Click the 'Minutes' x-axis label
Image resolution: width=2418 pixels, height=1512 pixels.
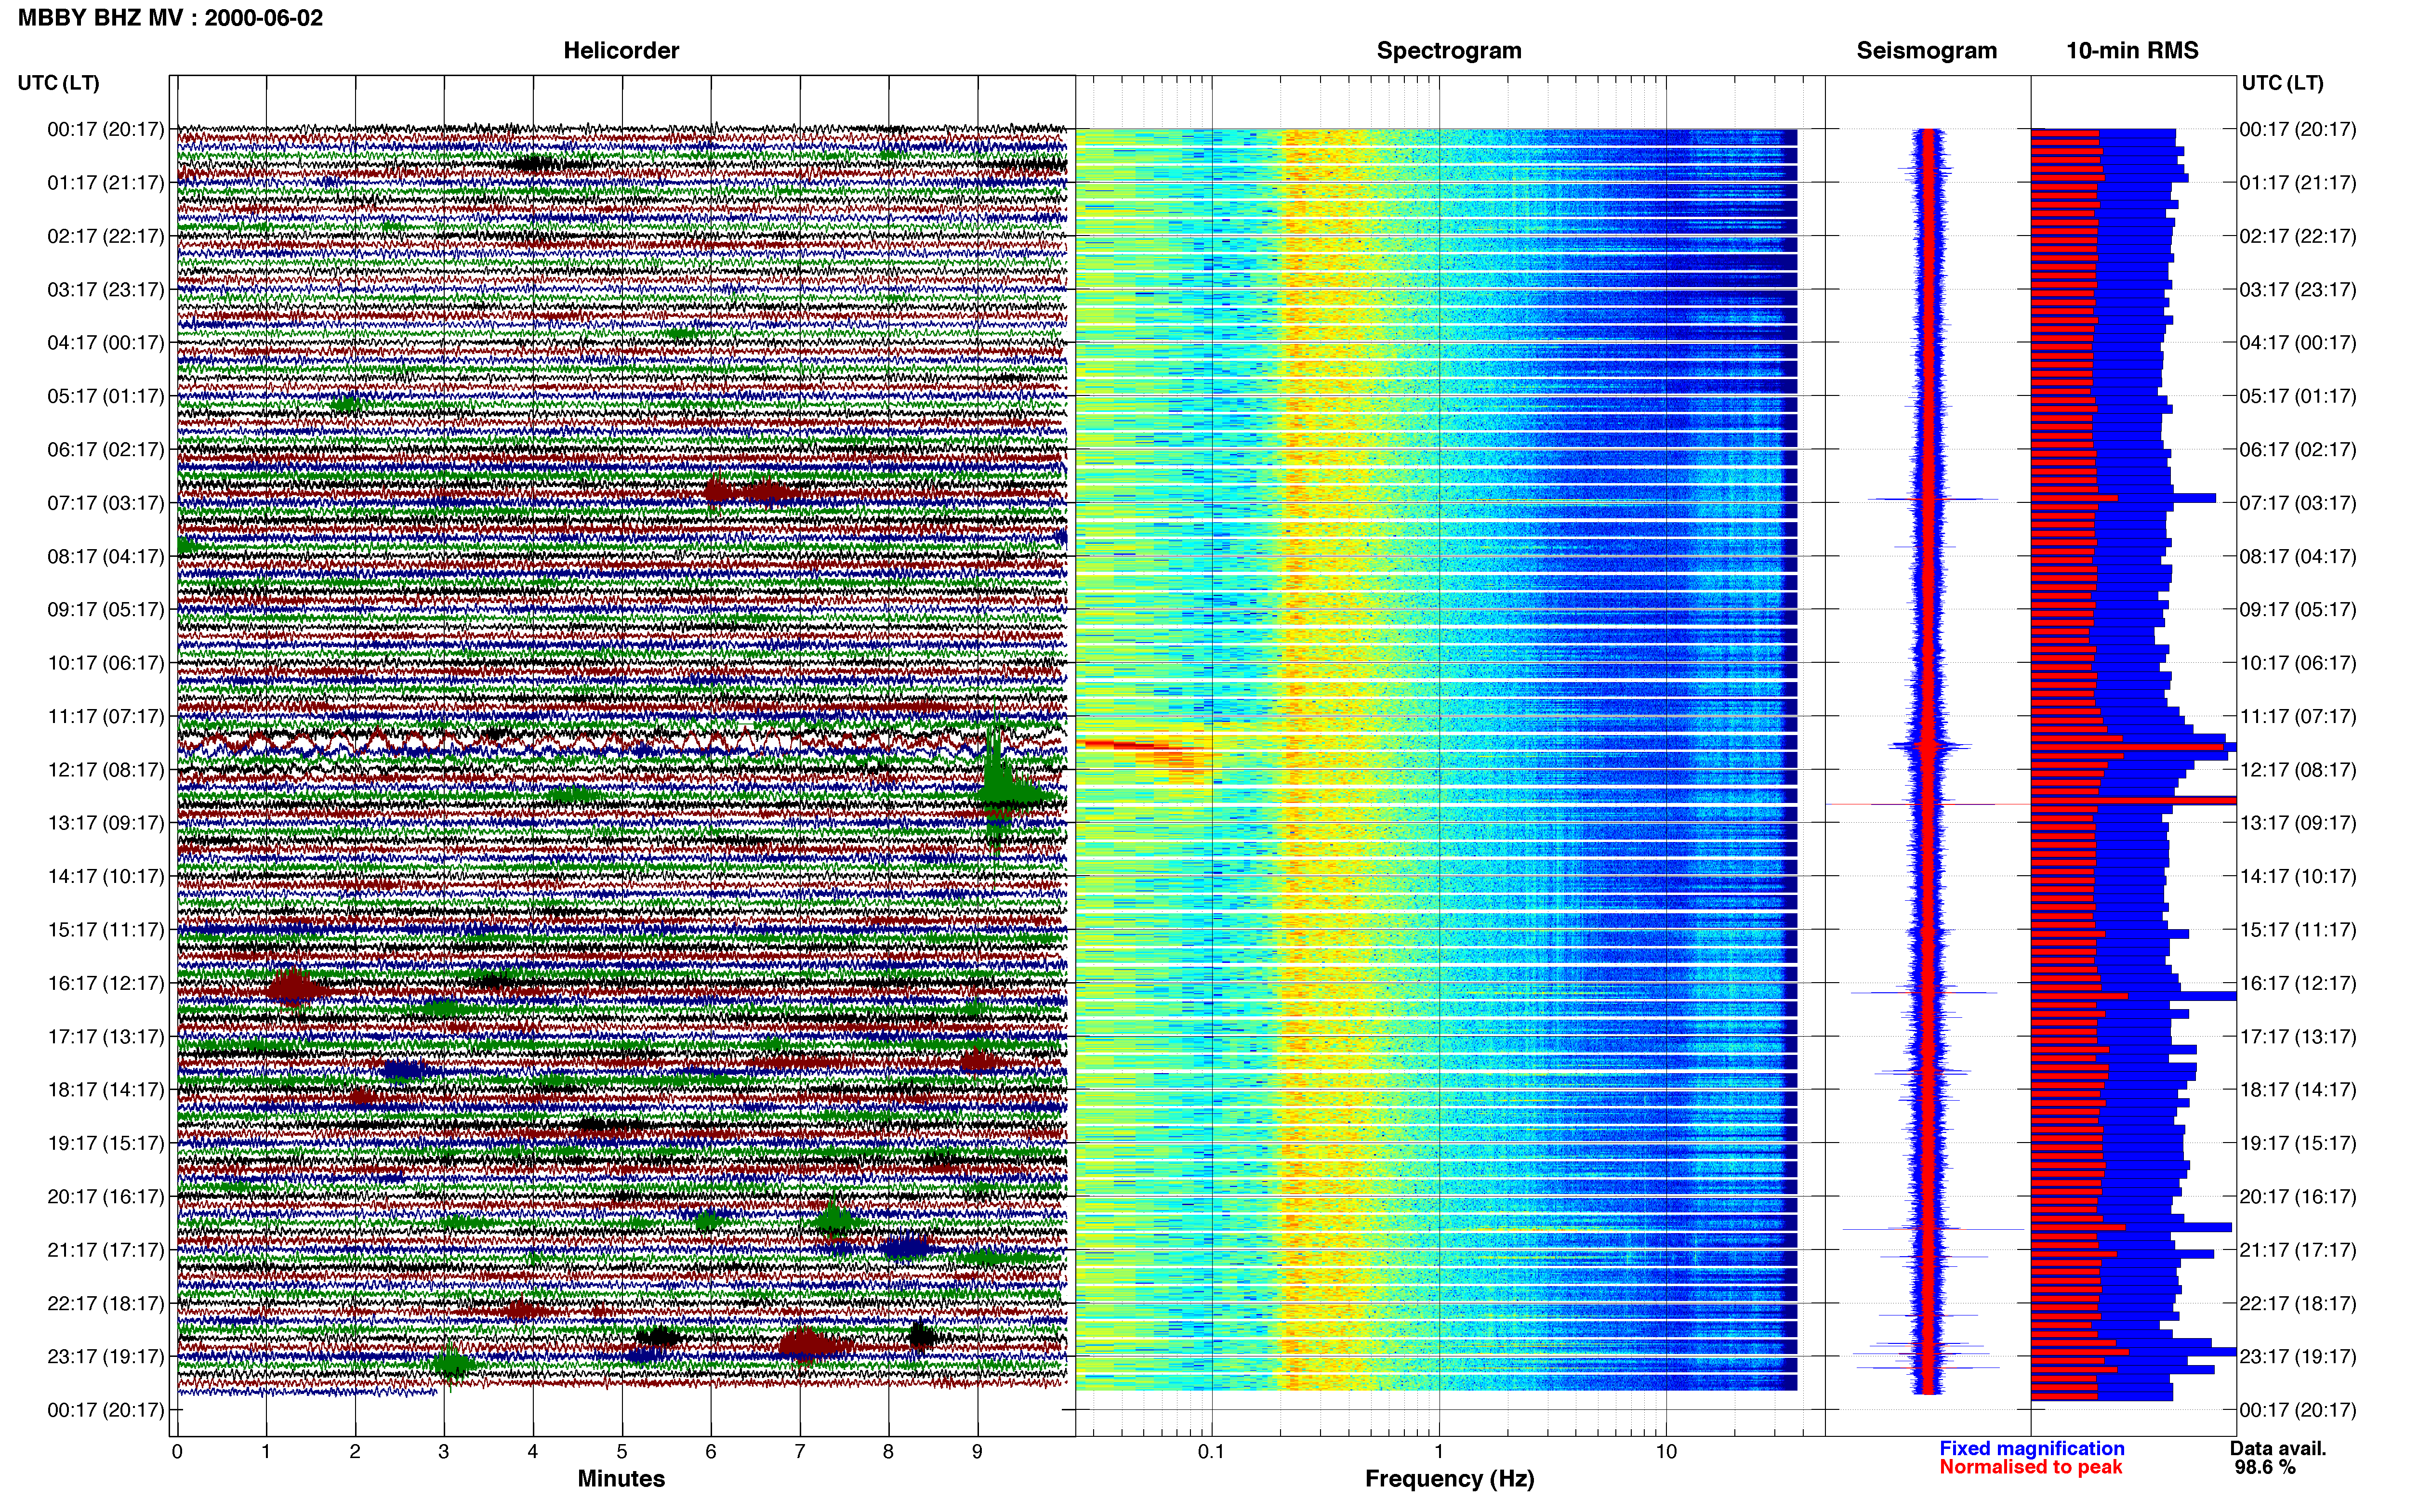point(621,1479)
